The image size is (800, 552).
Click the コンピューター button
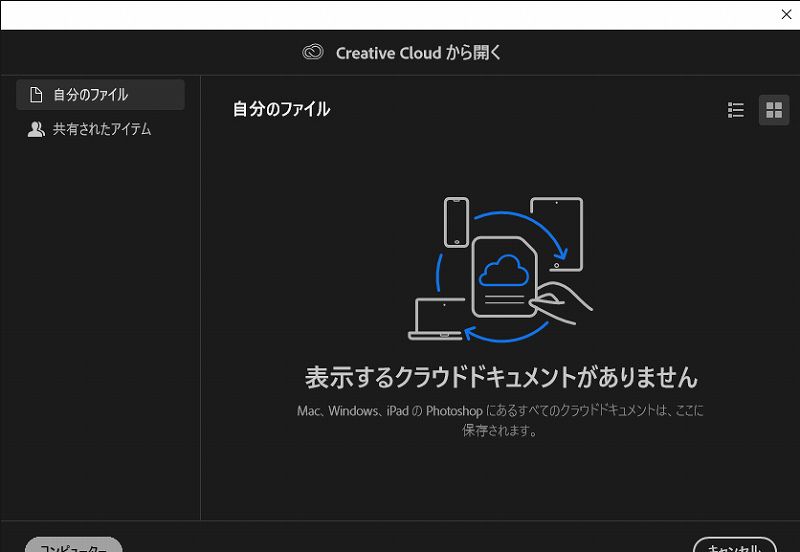click(74, 545)
